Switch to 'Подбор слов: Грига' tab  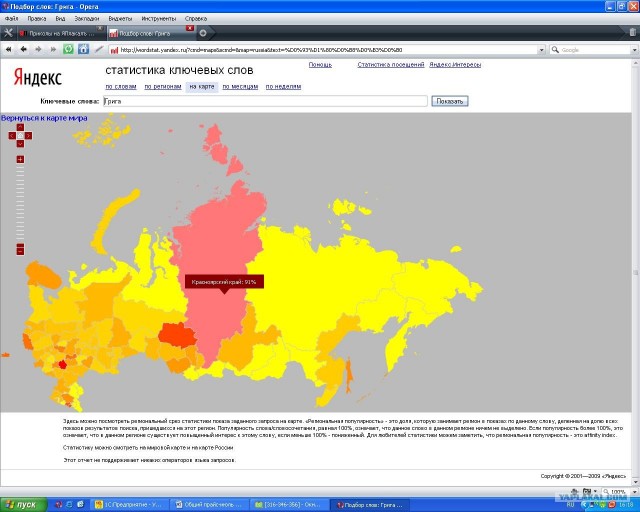(x=150, y=33)
